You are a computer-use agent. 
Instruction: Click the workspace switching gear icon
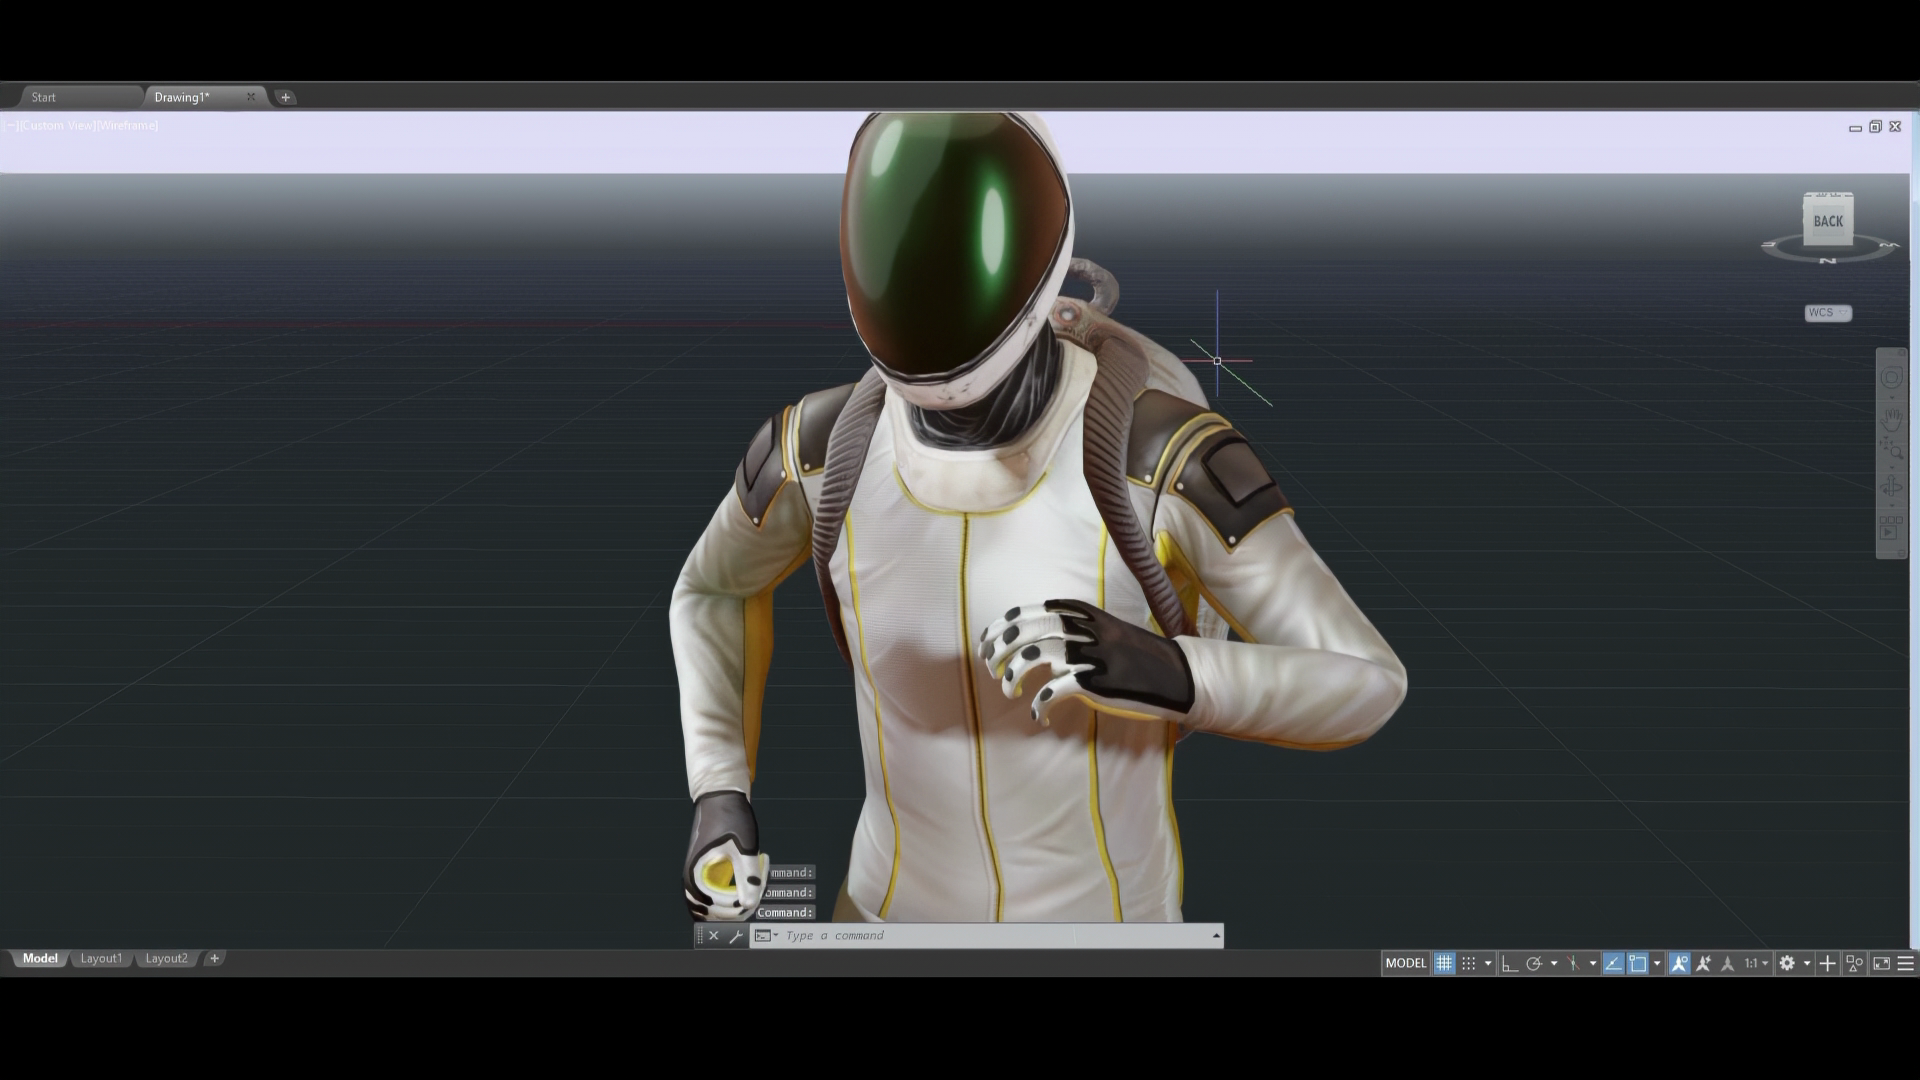1787,963
